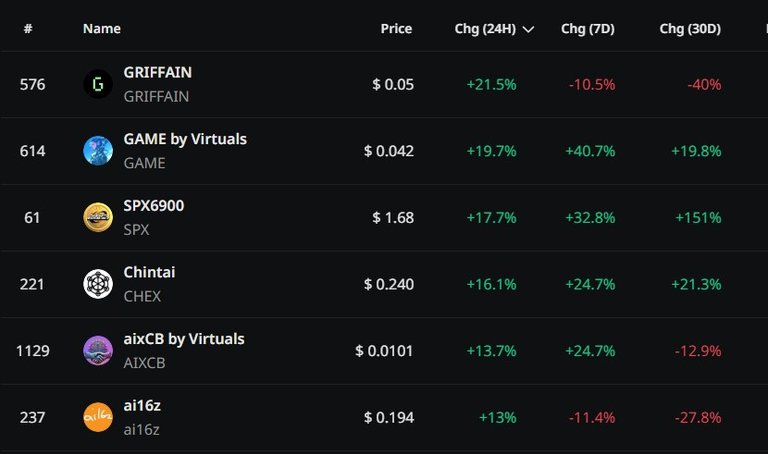Open the aixCB by Virtuals coin icon
The width and height of the screenshot is (768, 454).
pyautogui.click(x=98, y=351)
